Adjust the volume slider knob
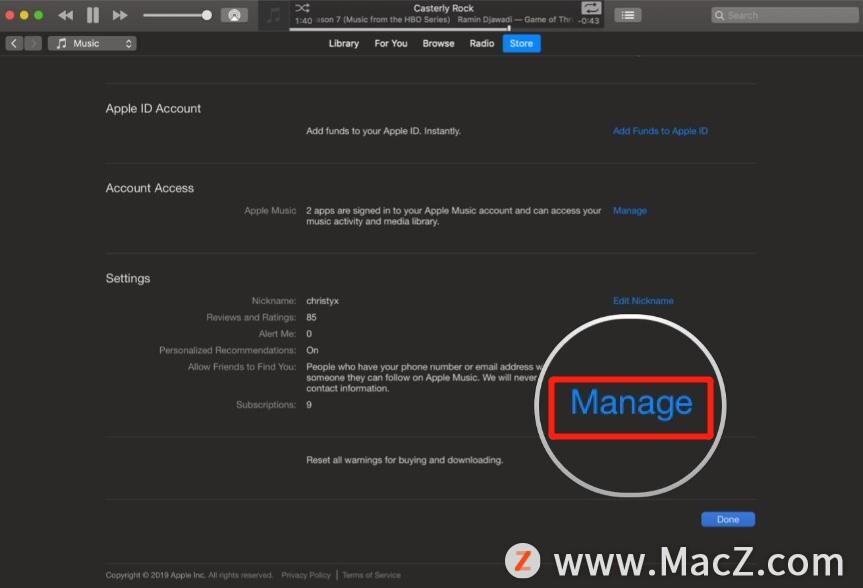This screenshot has width=863, height=588. click(206, 15)
